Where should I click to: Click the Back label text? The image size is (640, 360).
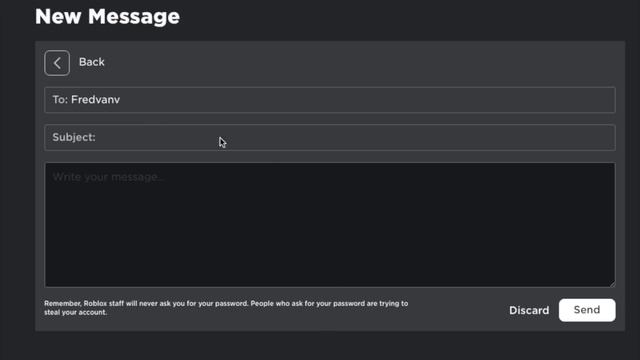(x=91, y=62)
